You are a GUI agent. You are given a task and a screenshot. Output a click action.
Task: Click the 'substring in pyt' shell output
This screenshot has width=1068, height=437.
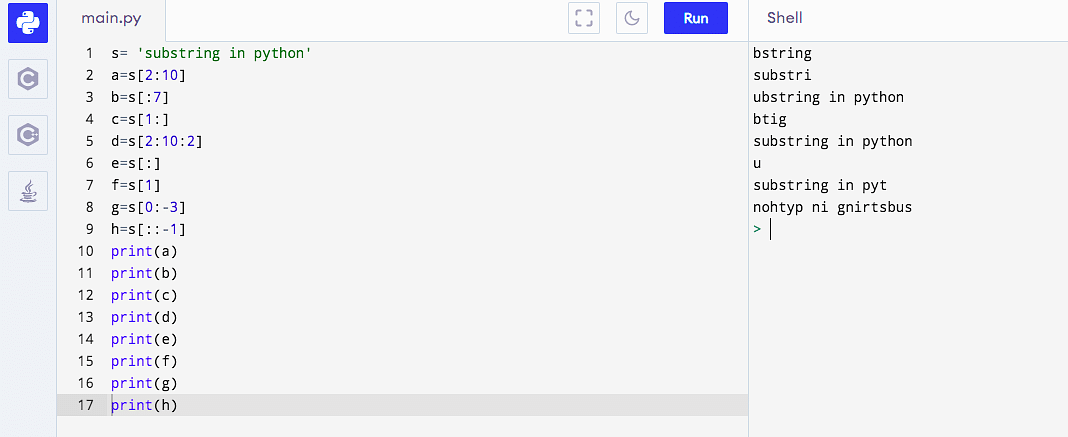[x=819, y=186]
